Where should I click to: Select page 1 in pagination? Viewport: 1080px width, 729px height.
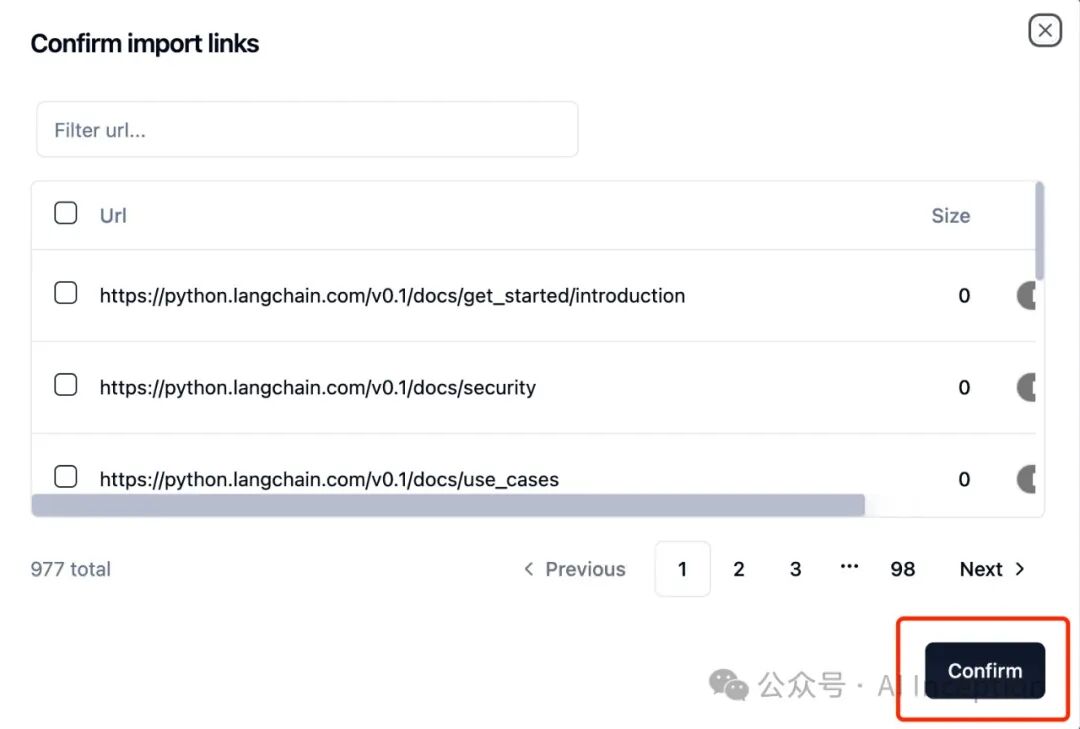[682, 569]
